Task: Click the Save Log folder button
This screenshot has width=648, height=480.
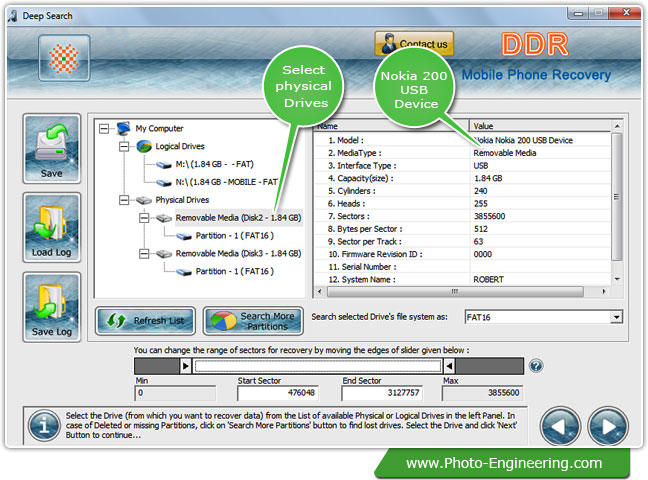Action: [52, 307]
